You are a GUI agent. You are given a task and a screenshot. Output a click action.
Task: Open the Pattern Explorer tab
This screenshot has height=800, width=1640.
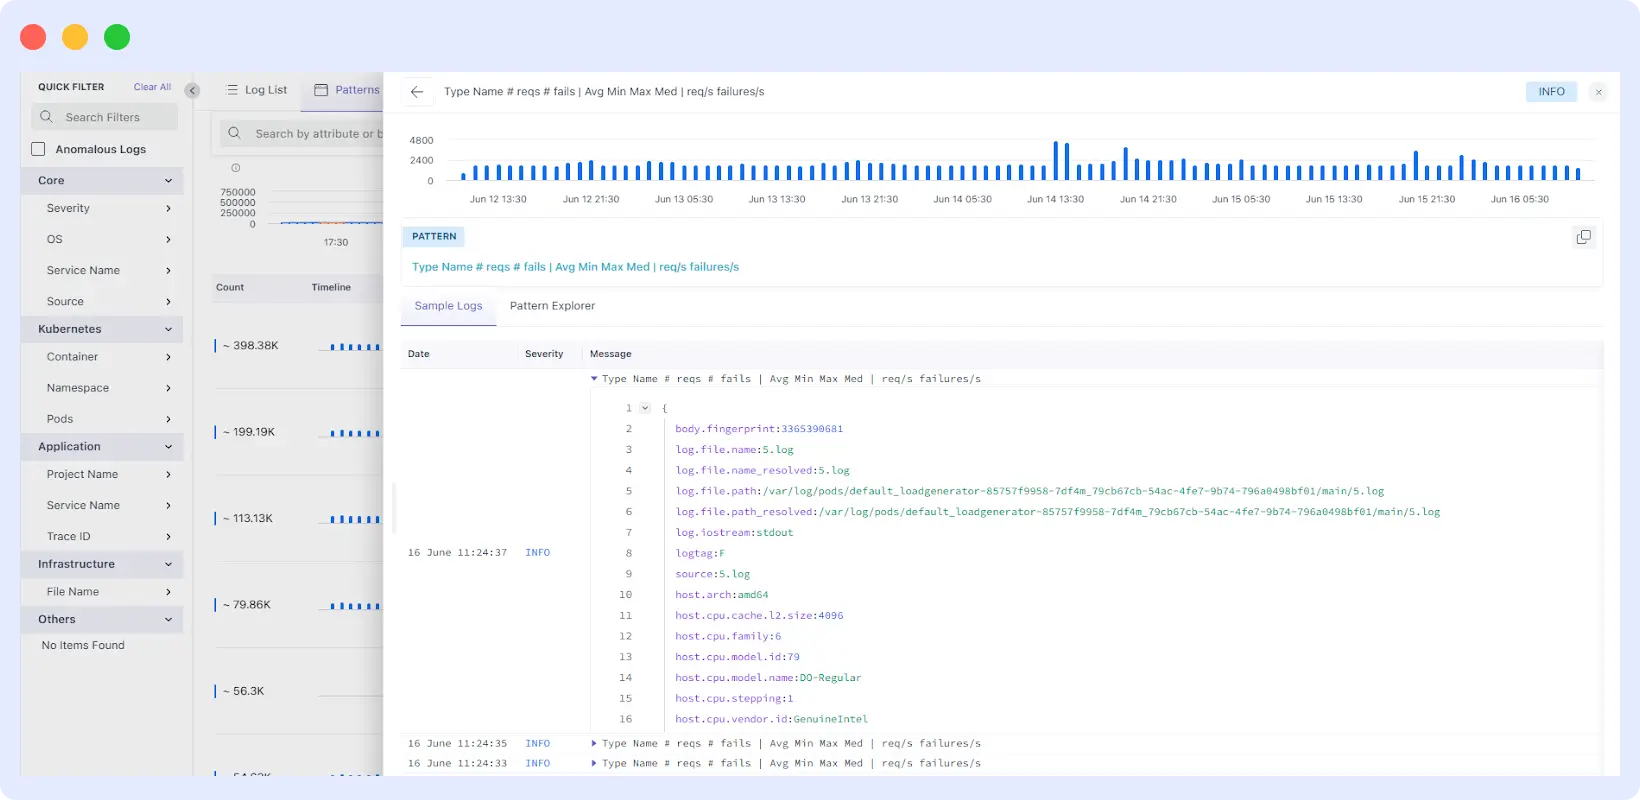(552, 306)
